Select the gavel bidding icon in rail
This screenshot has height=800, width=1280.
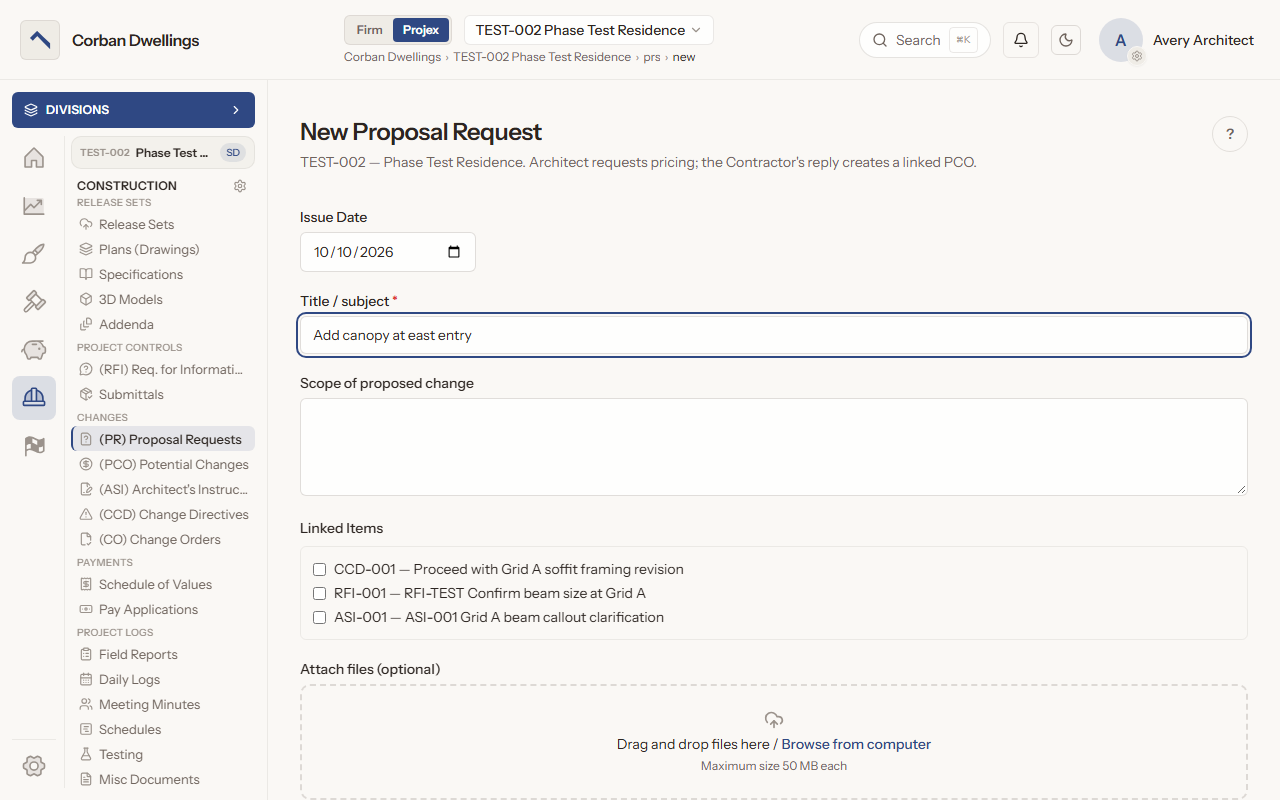tap(34, 302)
